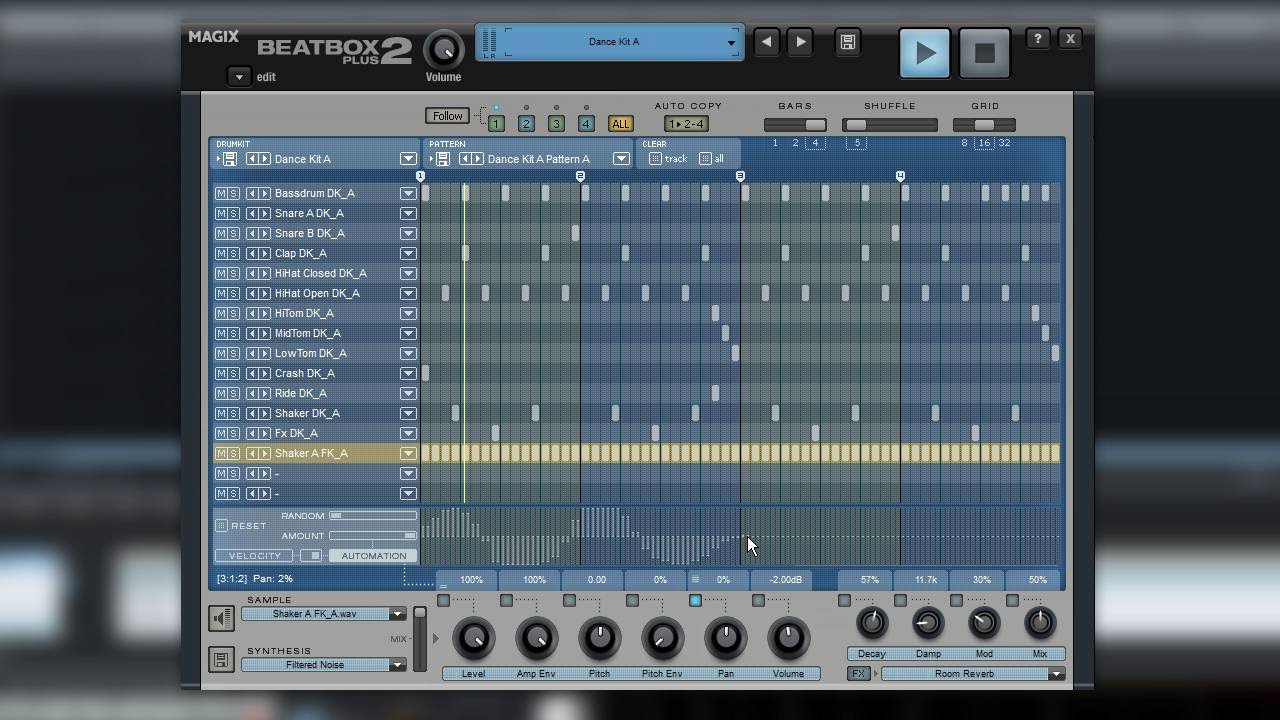
Task: Click the Shuffle slider
Action: [x=890, y=125]
